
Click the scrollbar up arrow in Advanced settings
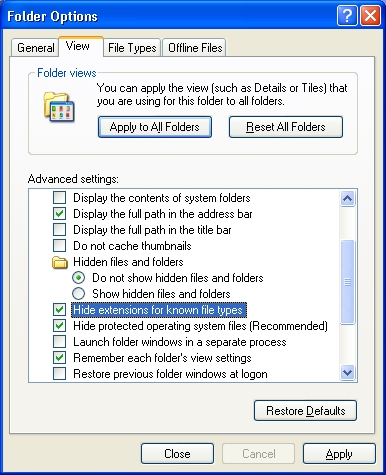[347, 199]
